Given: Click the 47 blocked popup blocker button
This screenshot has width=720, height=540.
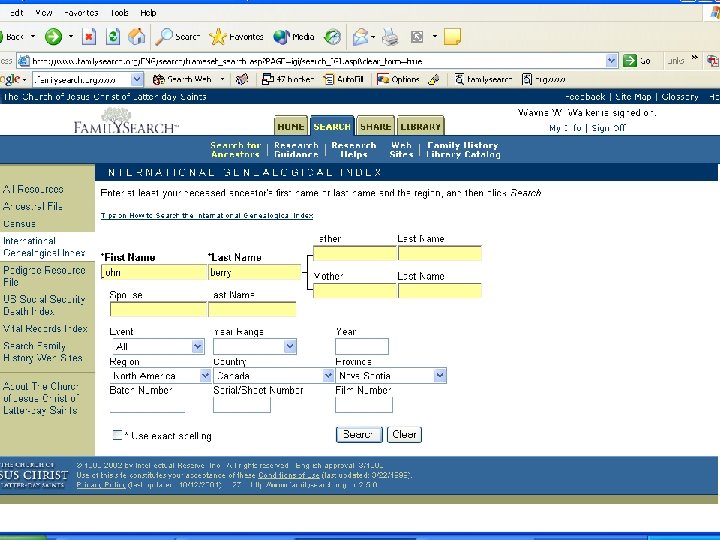Looking at the screenshot, I should pyautogui.click(x=287, y=79).
